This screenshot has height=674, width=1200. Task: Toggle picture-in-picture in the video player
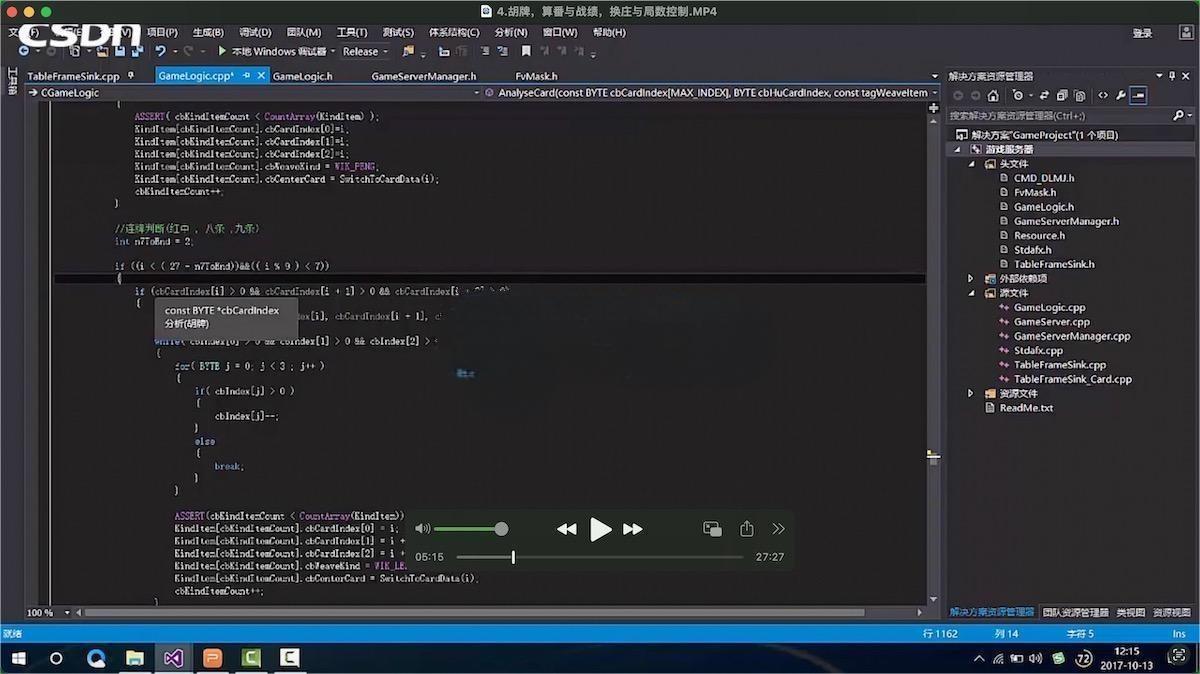point(713,529)
